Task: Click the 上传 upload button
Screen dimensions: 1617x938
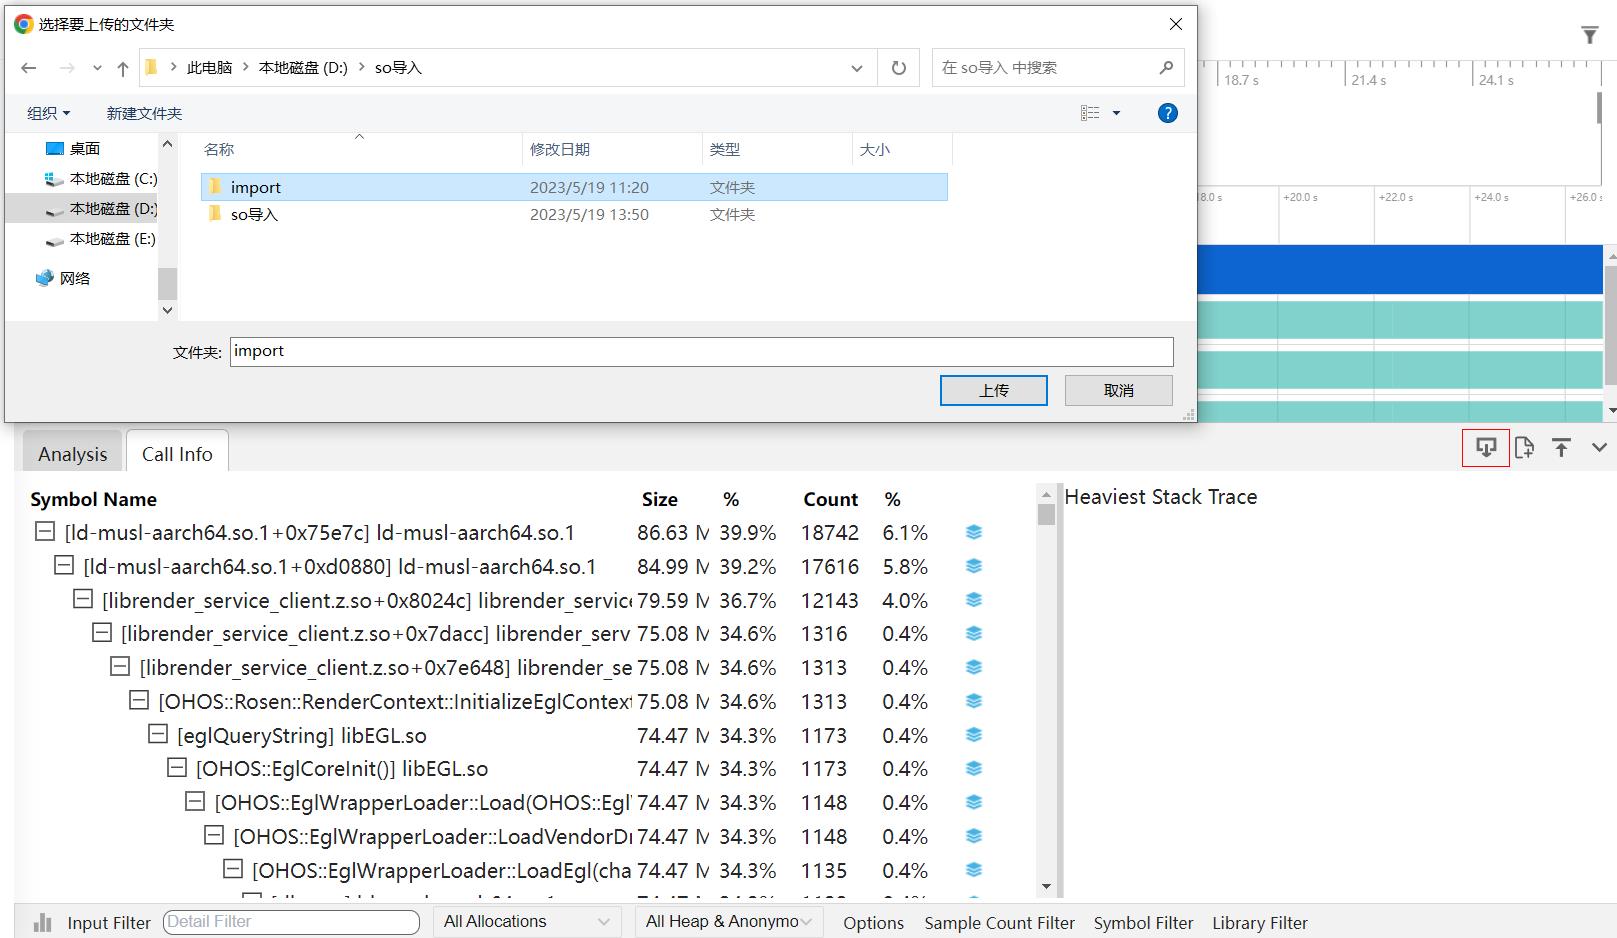Action: (x=993, y=390)
